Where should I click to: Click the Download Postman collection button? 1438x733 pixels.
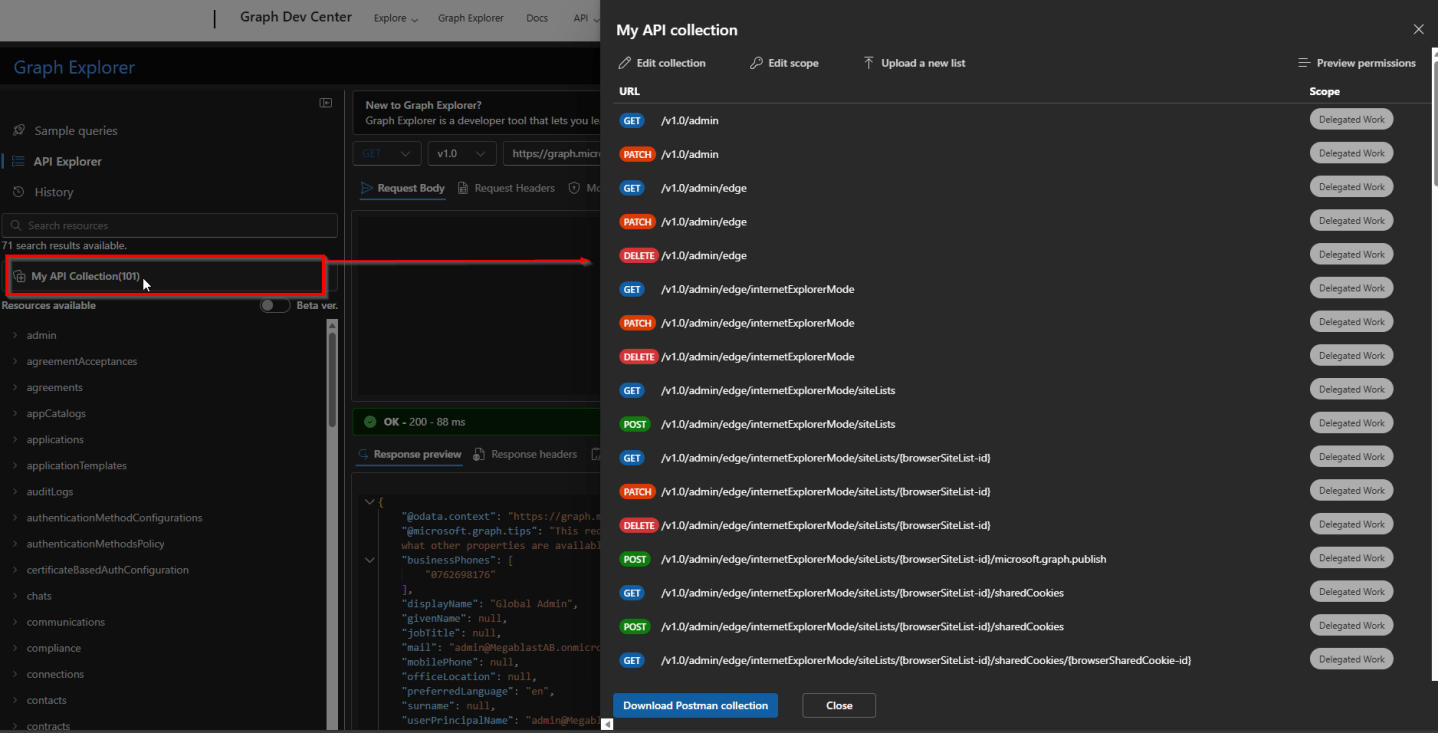point(695,705)
